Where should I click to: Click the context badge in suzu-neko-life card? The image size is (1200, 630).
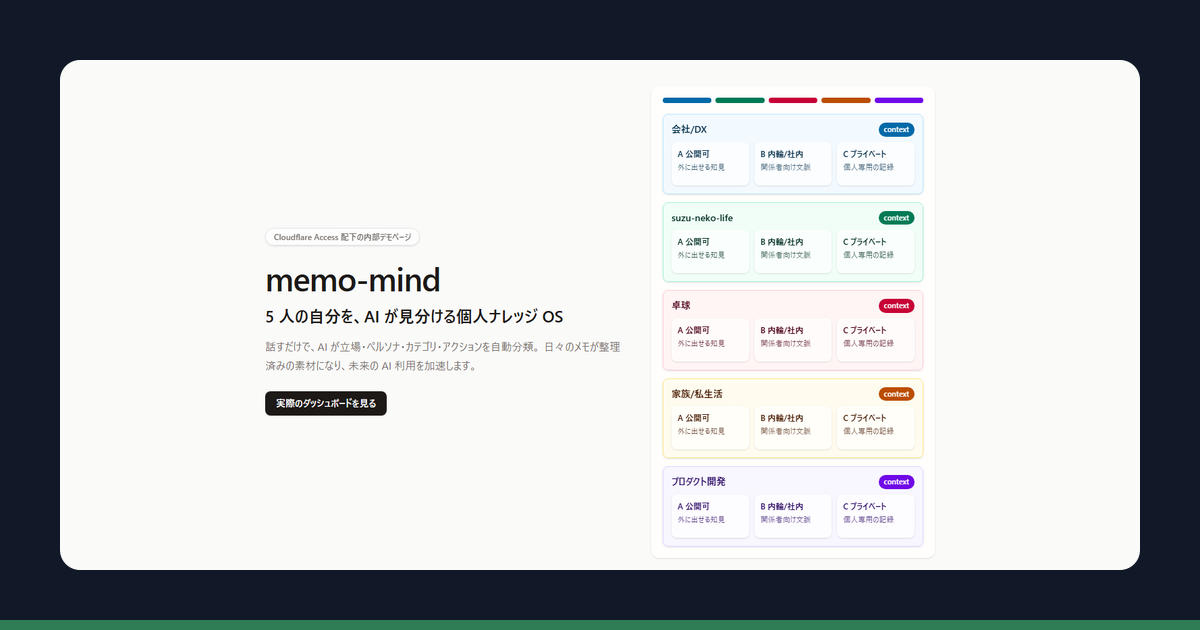pos(897,217)
